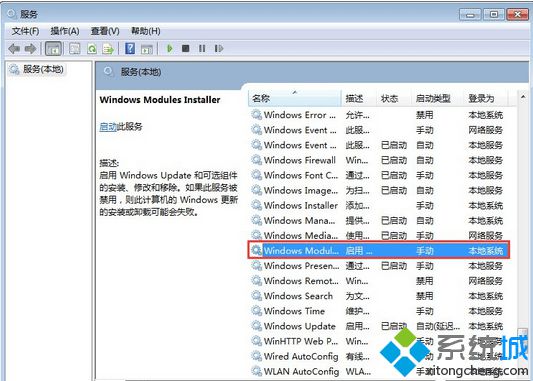Select the Windows Media... service row
Viewport: 533px width, 381px height.
(379, 236)
